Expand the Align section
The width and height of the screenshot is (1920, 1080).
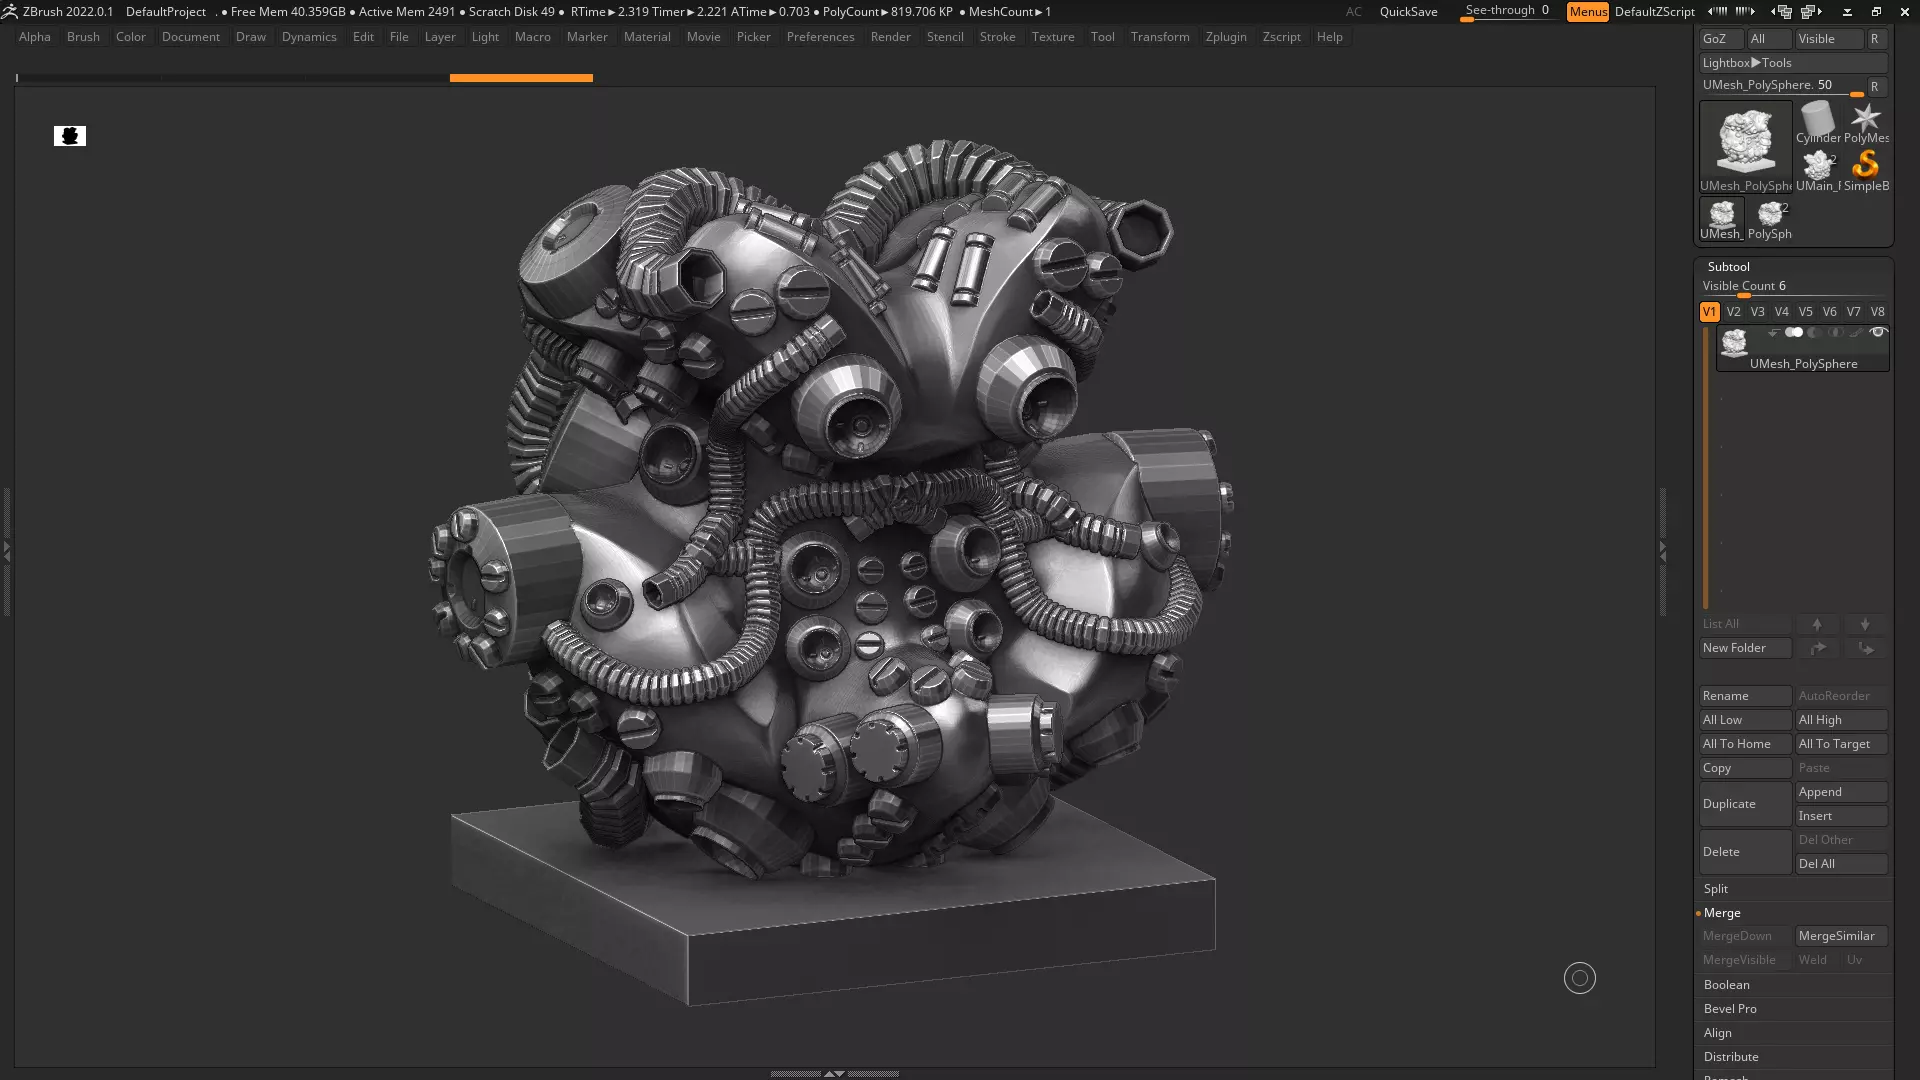point(1718,1033)
